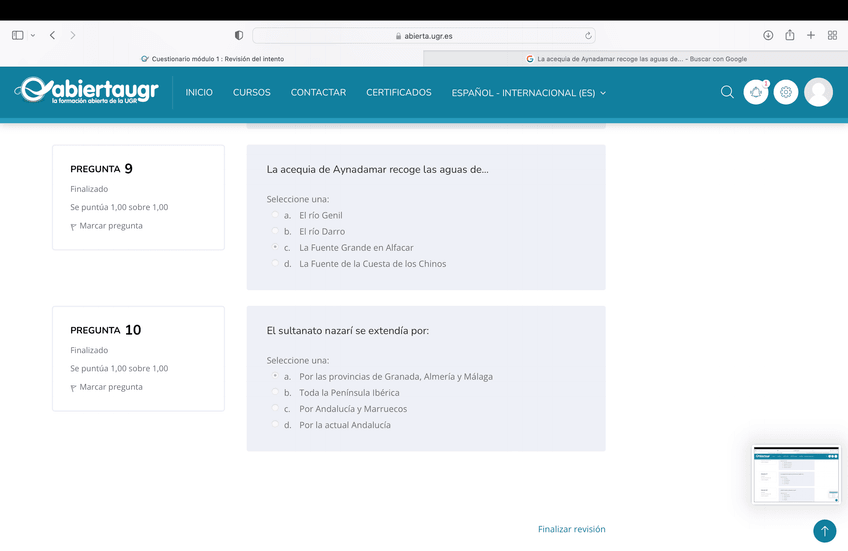The image size is (848, 551).
Task: Click the scroll-to-top arrow button
Action: coord(824,531)
